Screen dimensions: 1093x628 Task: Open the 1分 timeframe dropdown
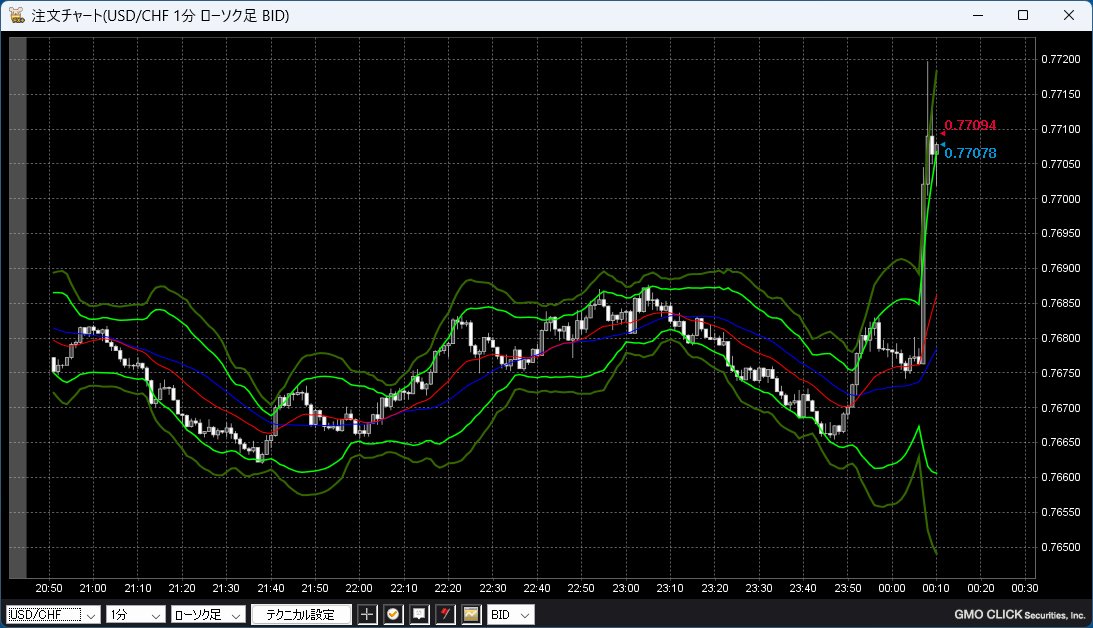pyautogui.click(x=136, y=615)
